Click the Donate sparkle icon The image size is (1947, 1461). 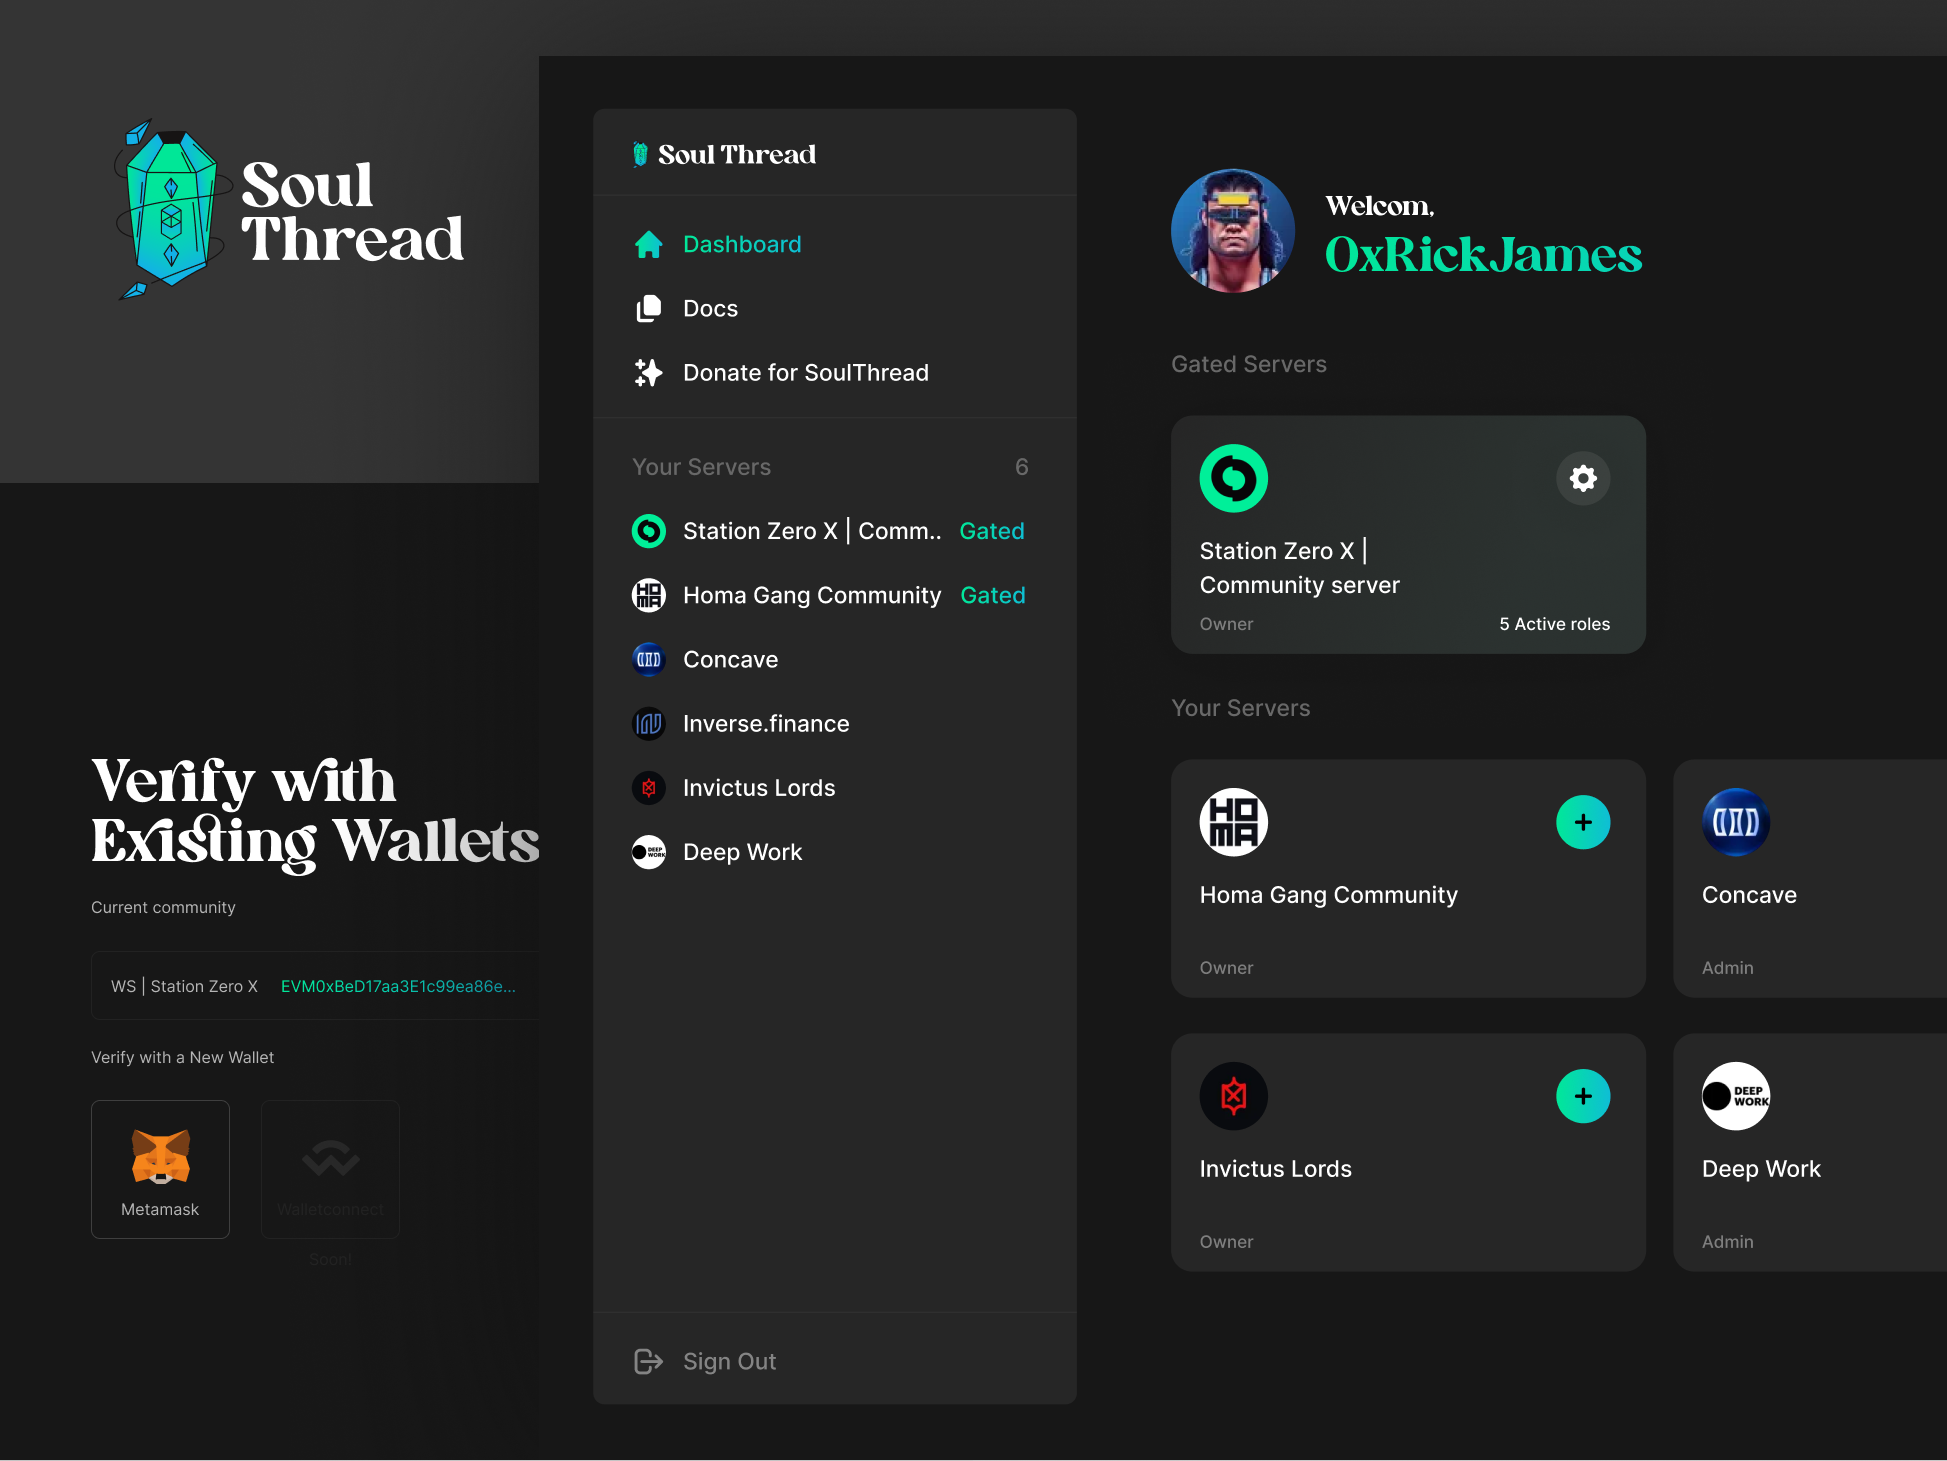tap(649, 372)
